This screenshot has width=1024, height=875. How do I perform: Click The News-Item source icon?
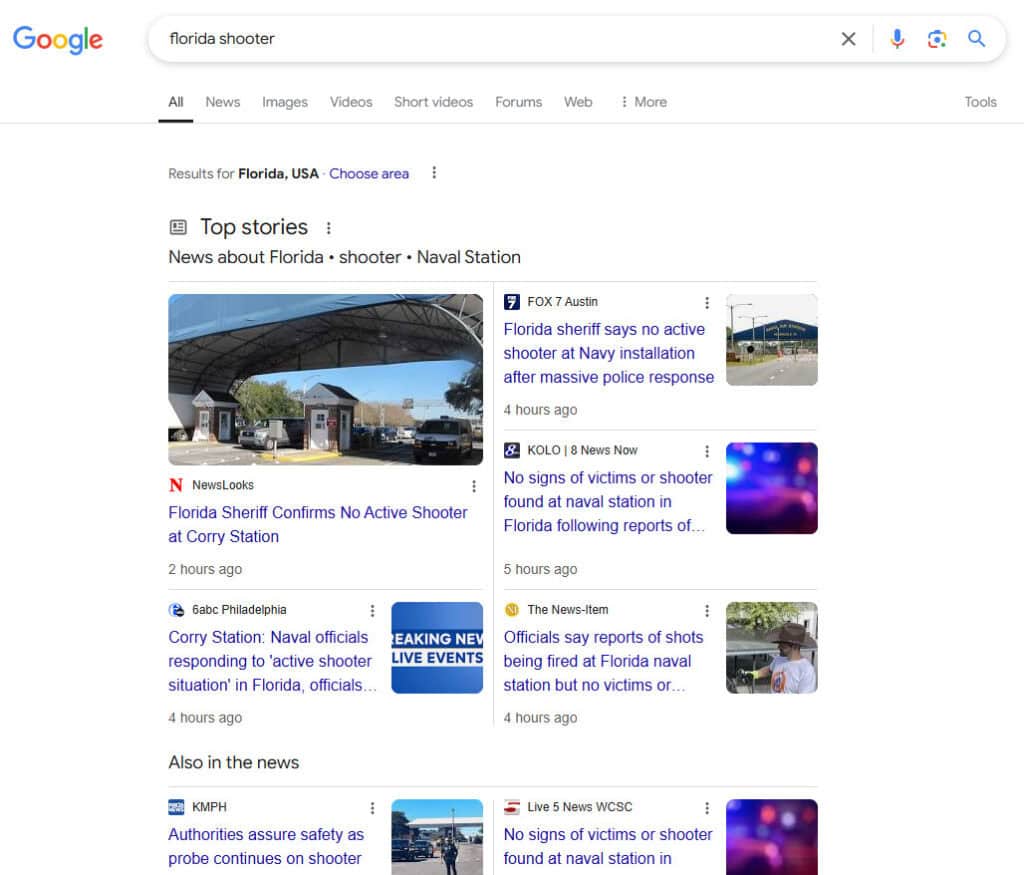tap(511, 609)
